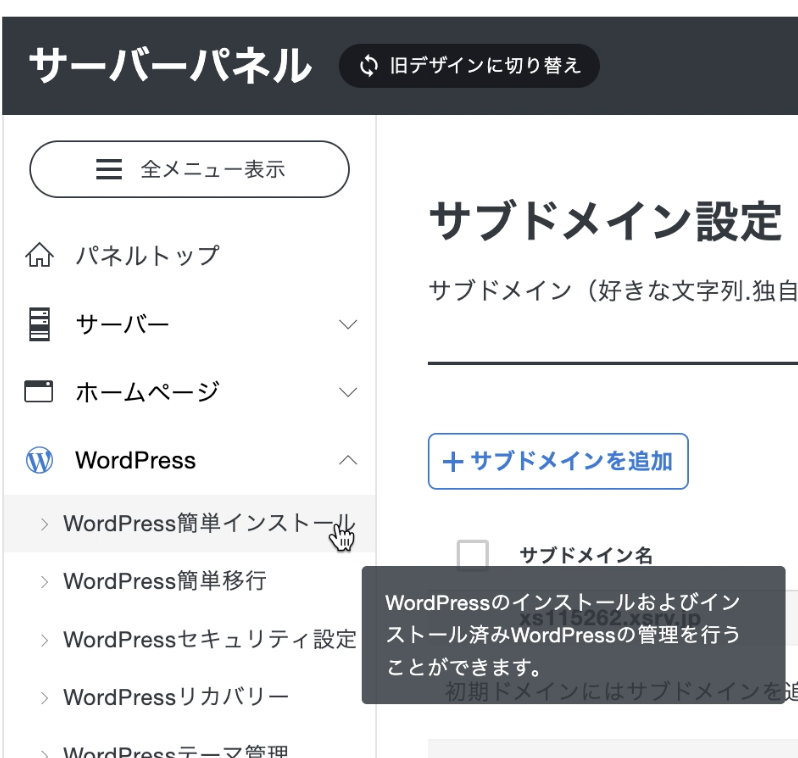Open WordPressテーマ管理 at the sidebar bottom
The image size is (798, 758).
tap(176, 751)
